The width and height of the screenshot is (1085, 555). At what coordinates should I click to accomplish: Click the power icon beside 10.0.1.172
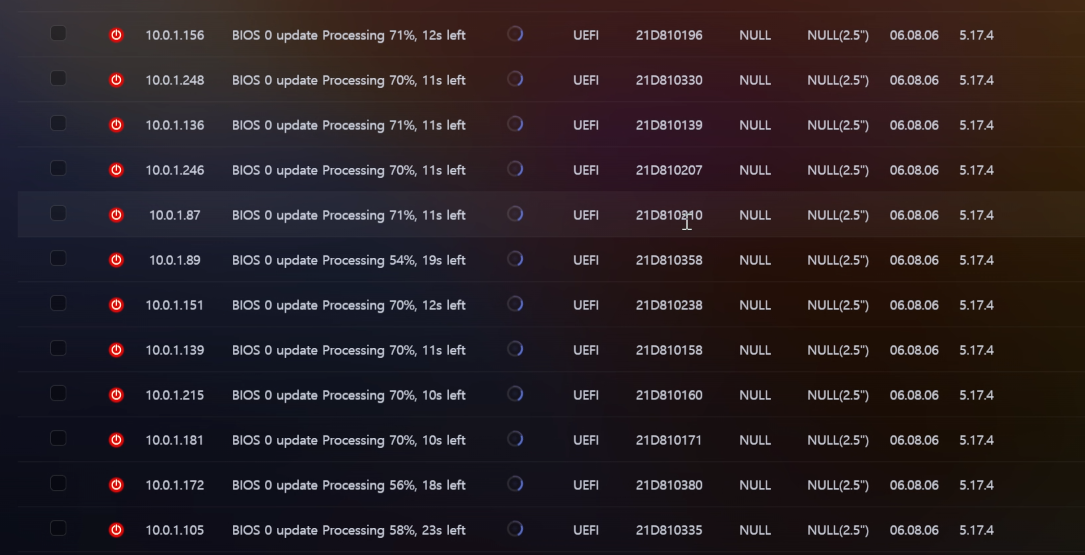pyautogui.click(x=116, y=485)
